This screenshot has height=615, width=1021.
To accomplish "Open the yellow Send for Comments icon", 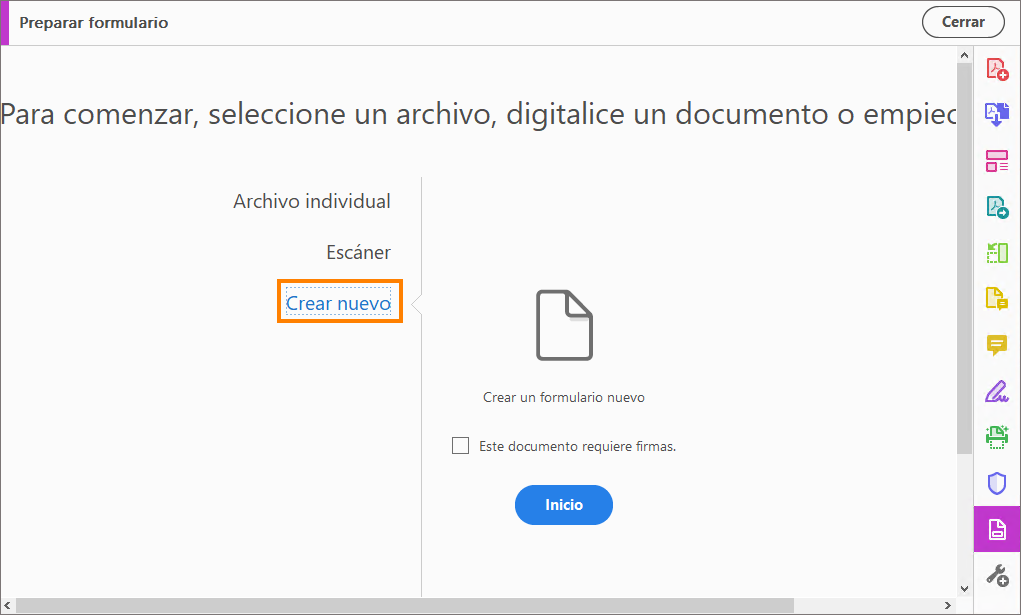I will point(997,299).
